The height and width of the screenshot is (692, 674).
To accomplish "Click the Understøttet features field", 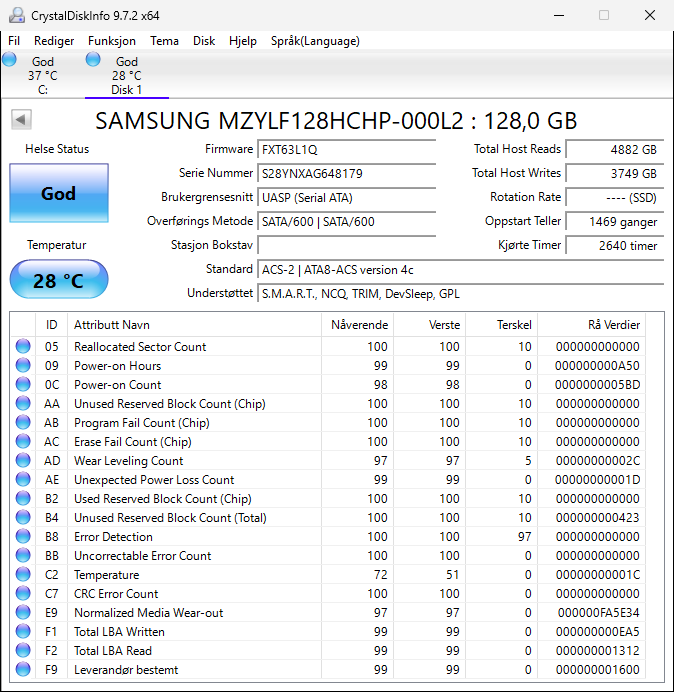I will click(x=461, y=294).
